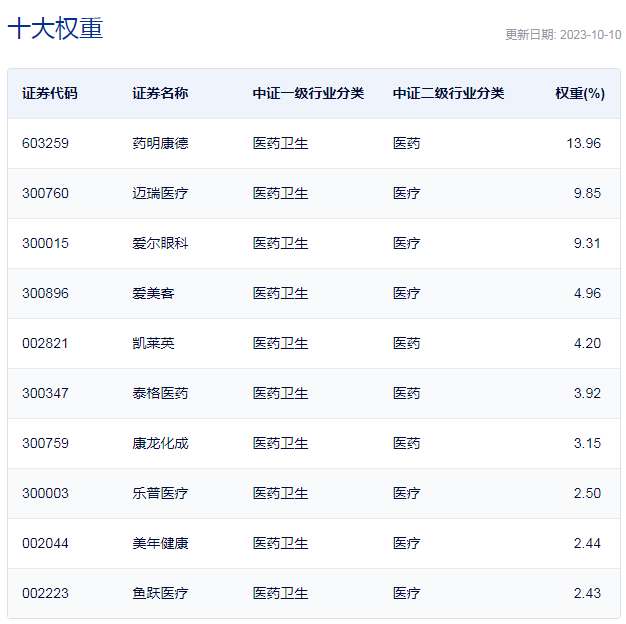Click the 泰格医药 name cell

160,393
